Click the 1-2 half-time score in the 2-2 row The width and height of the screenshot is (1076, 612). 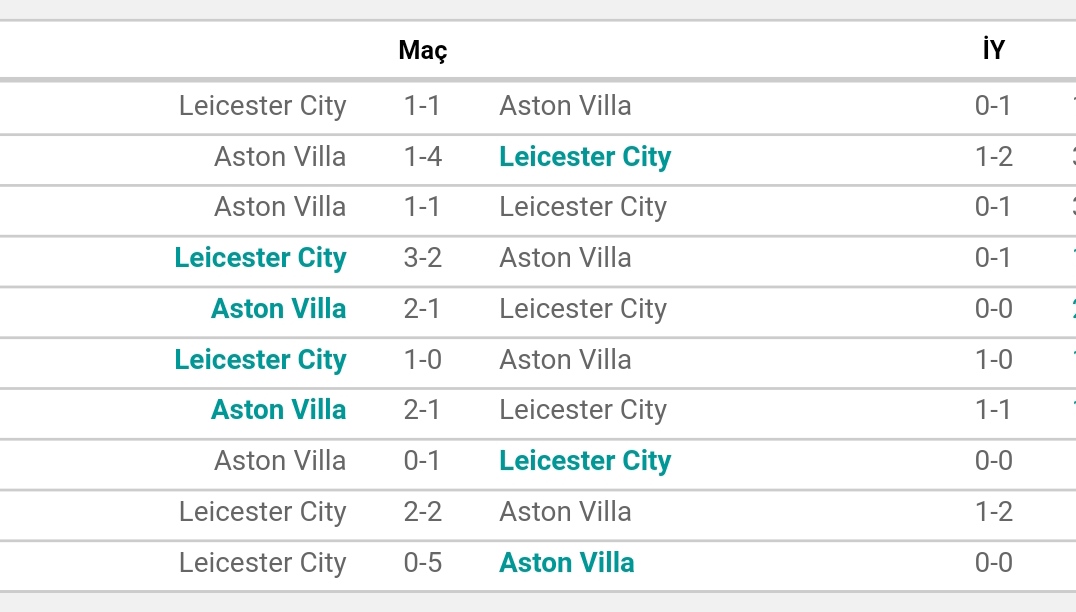[994, 511]
